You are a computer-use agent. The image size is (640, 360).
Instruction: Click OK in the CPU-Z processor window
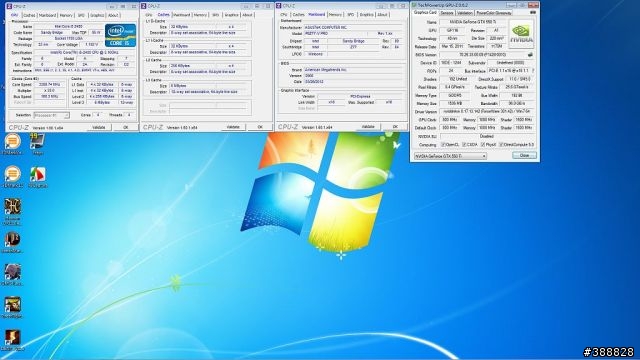click(125, 127)
